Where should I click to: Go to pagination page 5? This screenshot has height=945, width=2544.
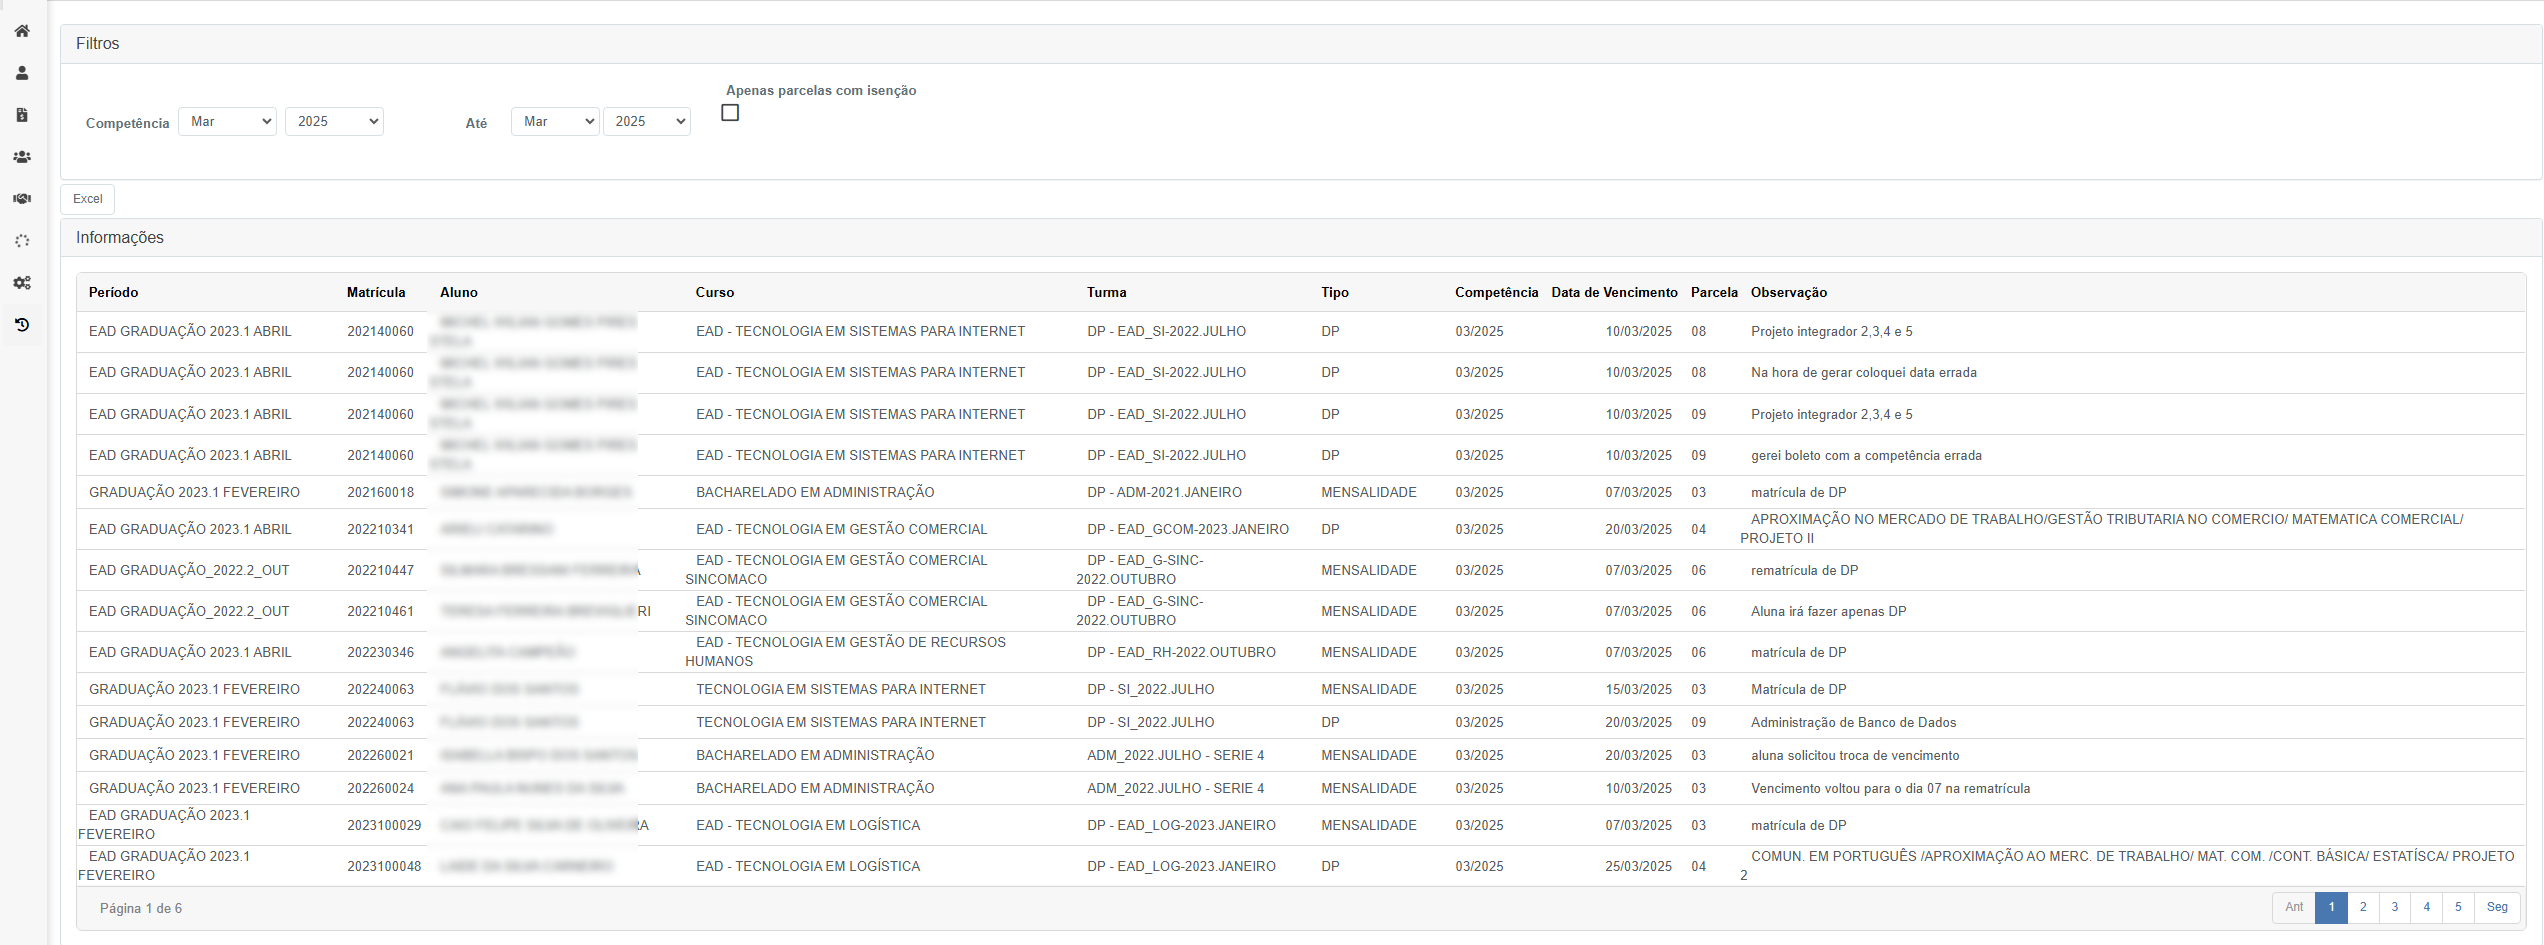[2458, 907]
